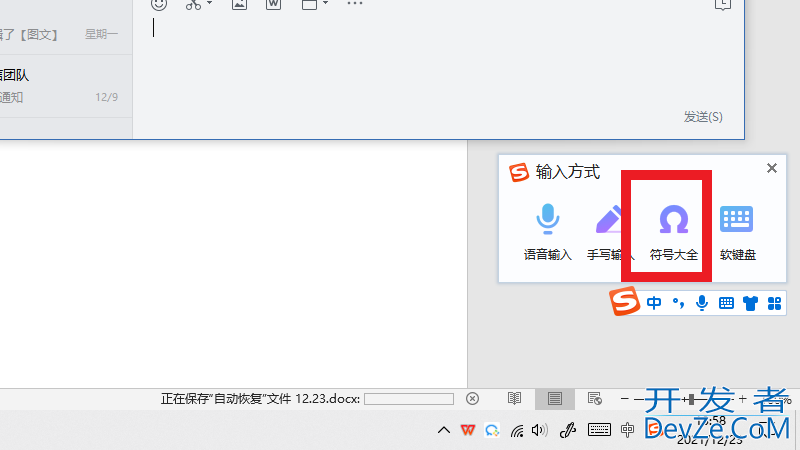Click the microphone on Sogou floating bar
Viewport: 800px width, 450px height.
pos(702,303)
